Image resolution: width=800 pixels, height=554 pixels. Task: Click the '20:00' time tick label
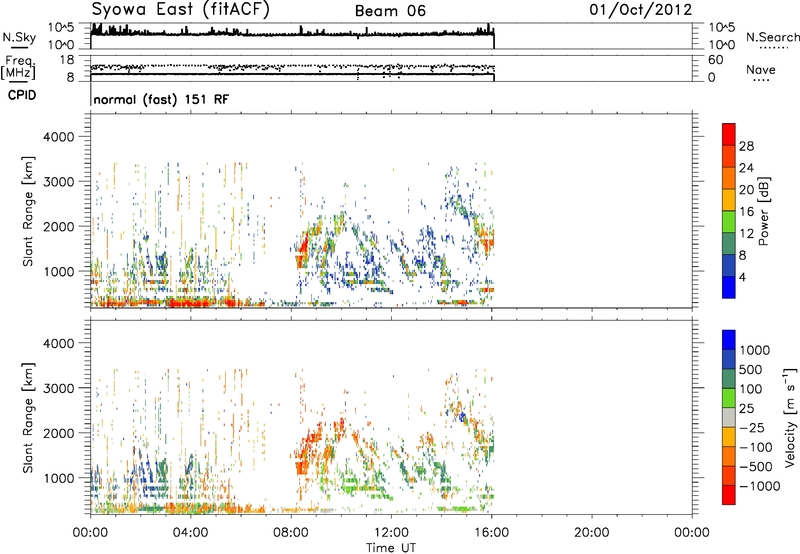click(x=591, y=533)
